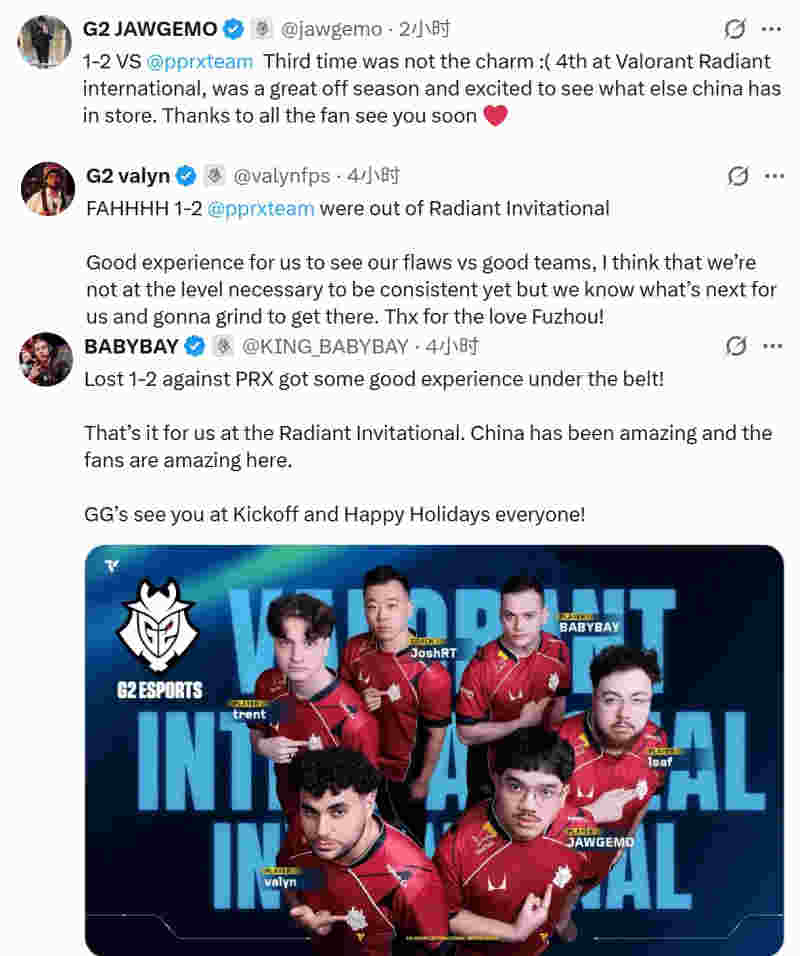The height and width of the screenshot is (956, 800).
Task: Open the more options menu on BABYBAY's post
Action: pos(773,346)
